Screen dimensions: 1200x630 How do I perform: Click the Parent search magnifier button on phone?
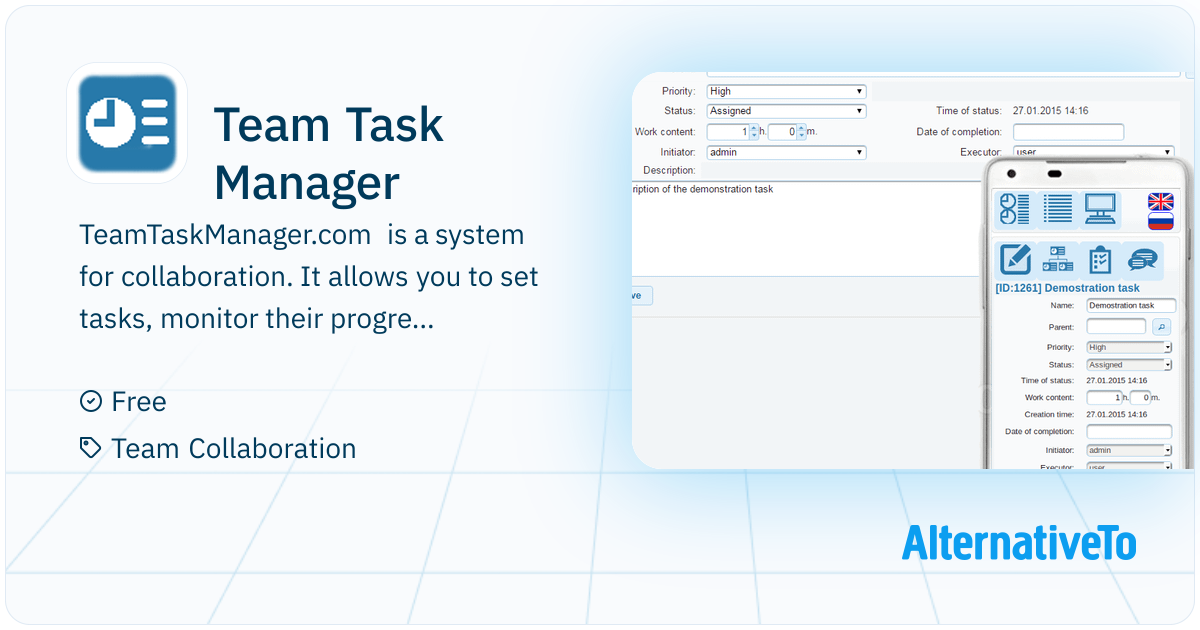(1161, 326)
